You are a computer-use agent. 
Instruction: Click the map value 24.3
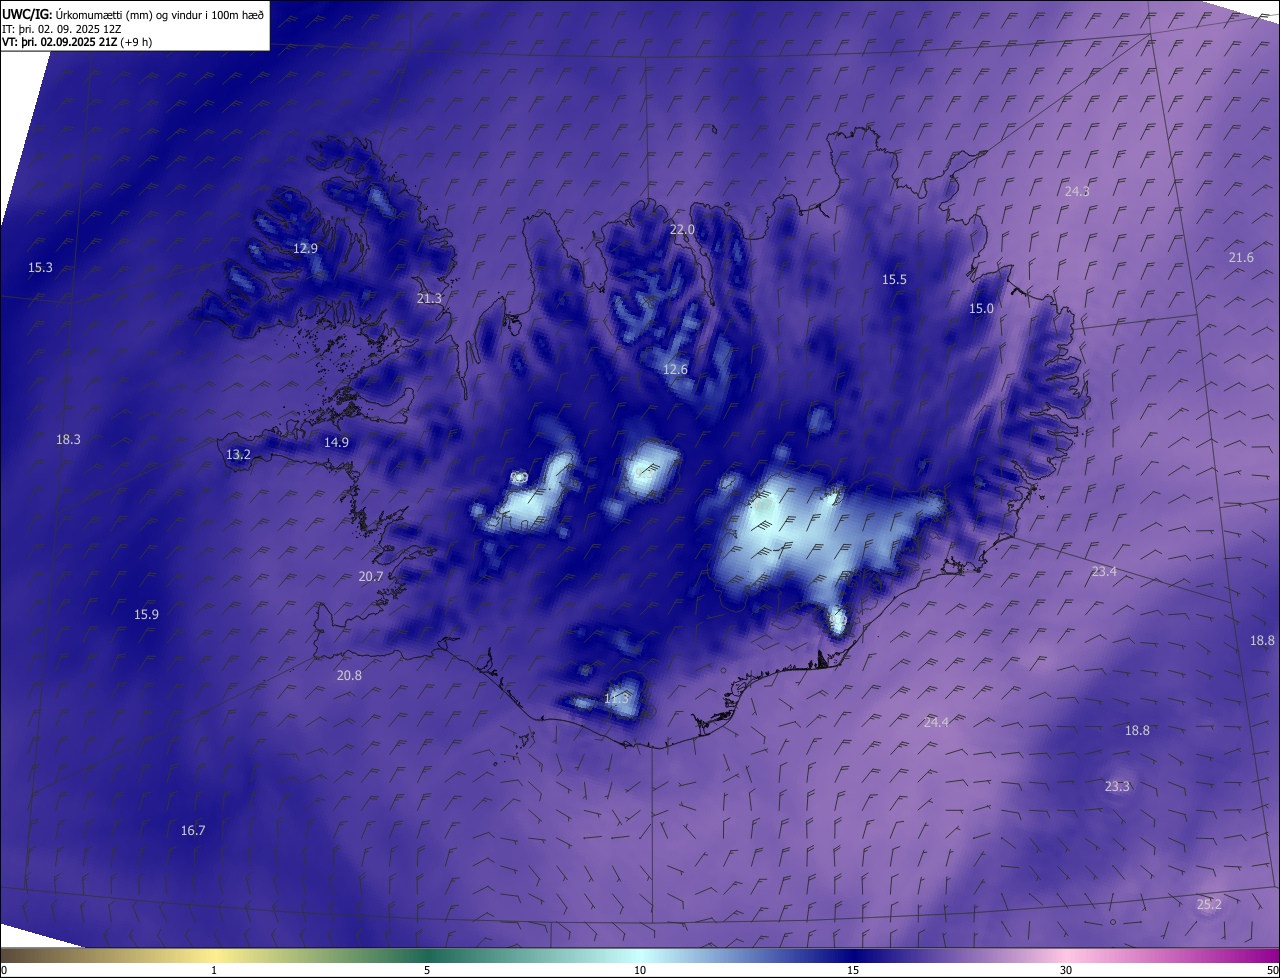tap(1077, 191)
